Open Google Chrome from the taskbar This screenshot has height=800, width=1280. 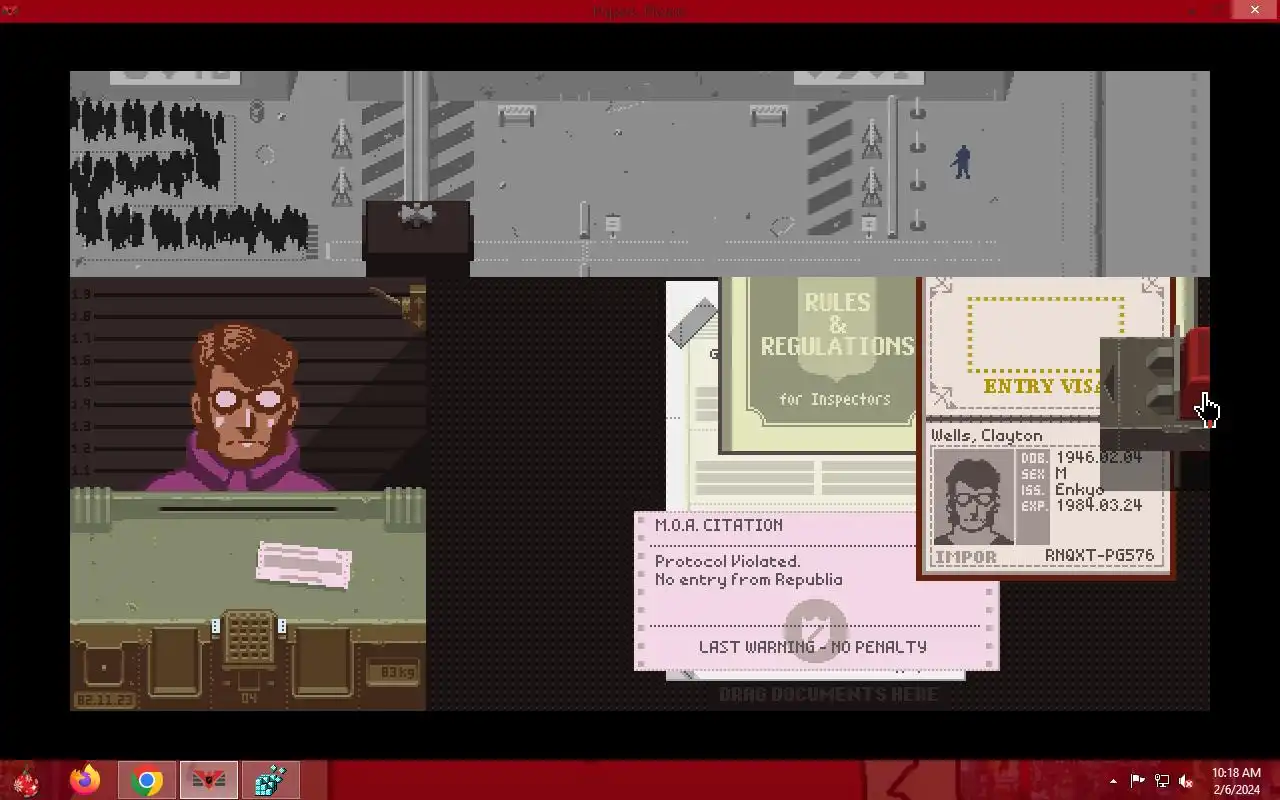[147, 780]
